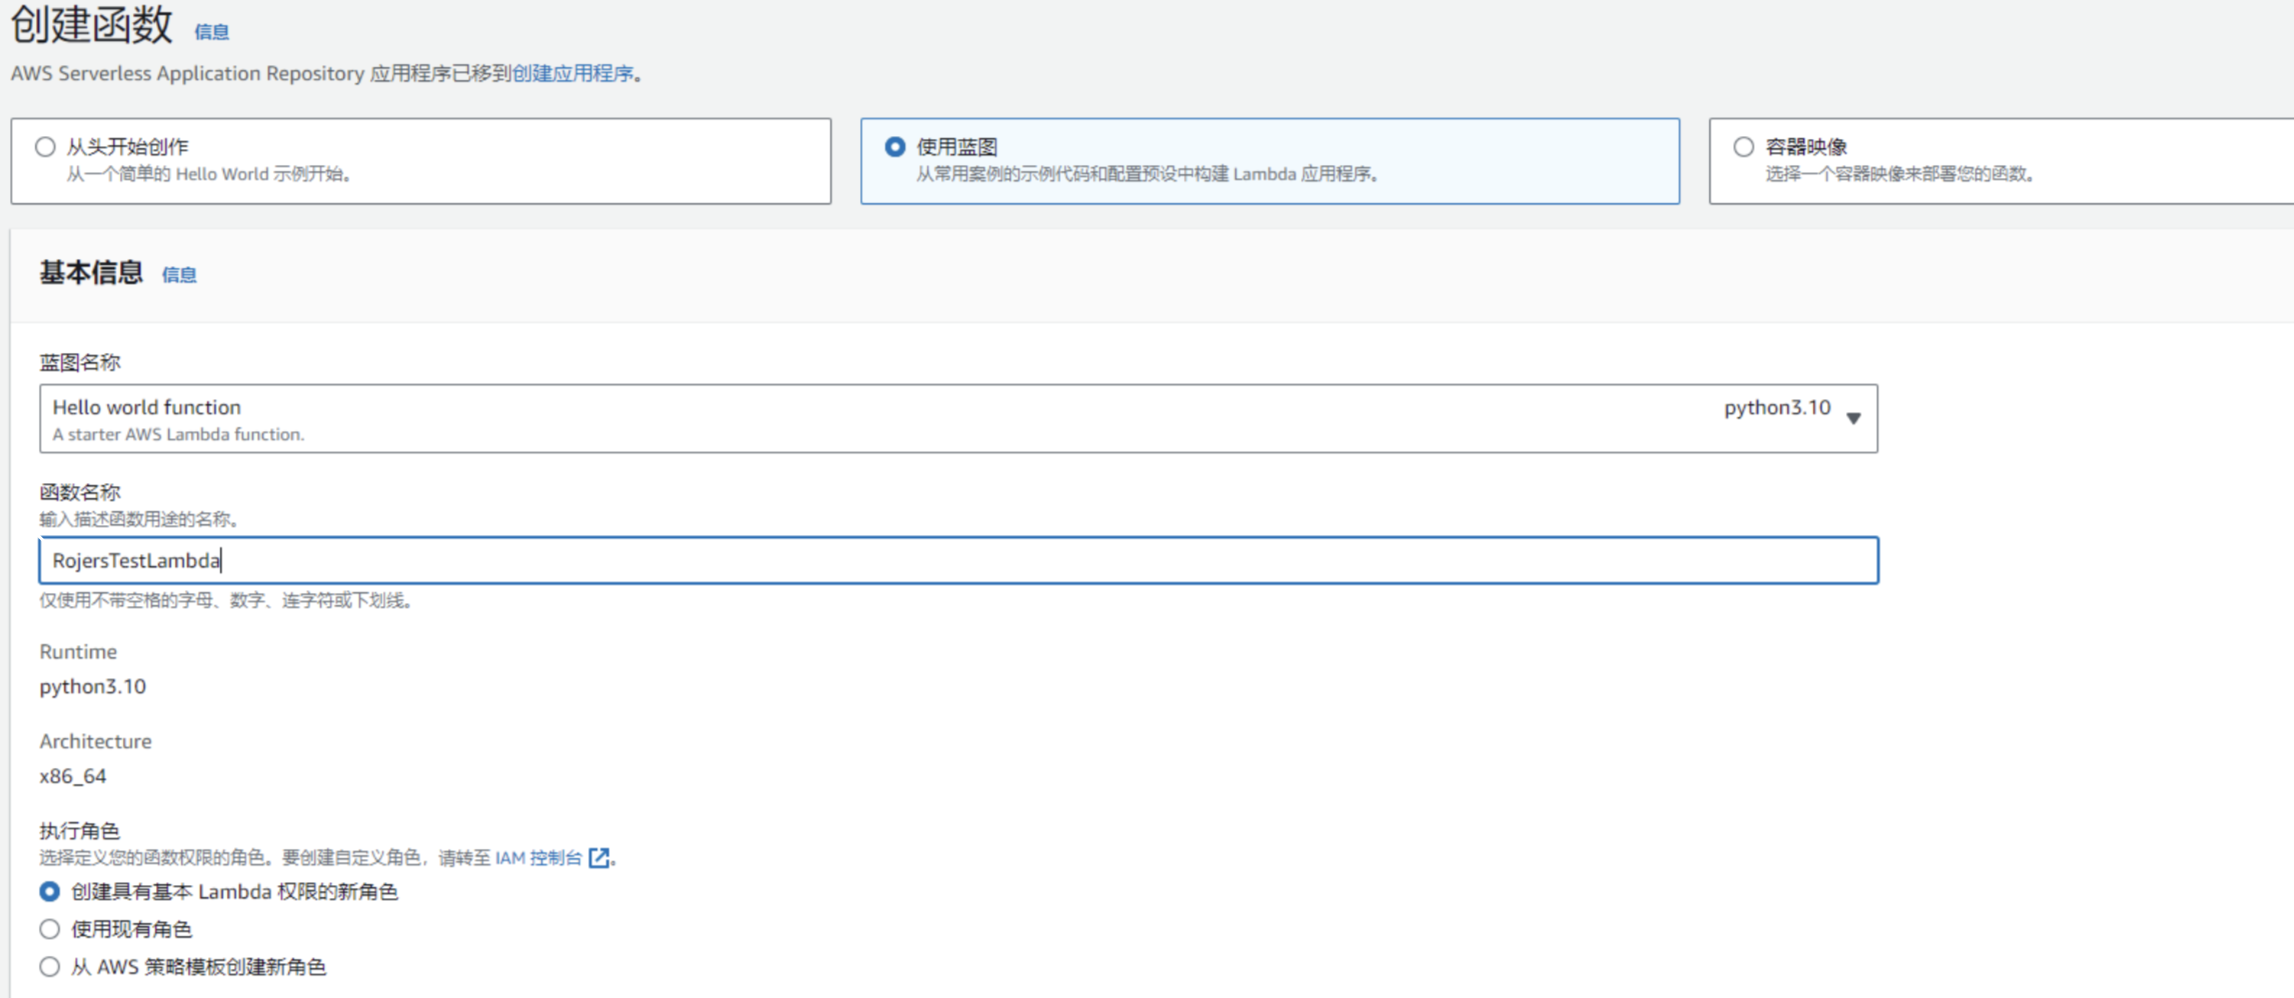
Task: Open the 蓝图名称 Hello world function dropdown
Action: pos(958,418)
